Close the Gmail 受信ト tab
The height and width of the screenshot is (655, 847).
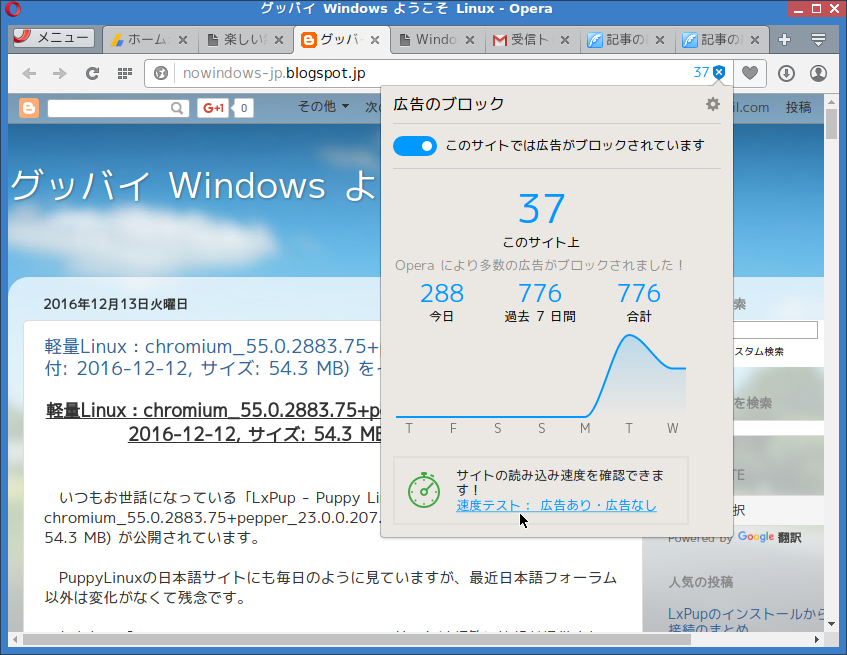tap(565, 40)
